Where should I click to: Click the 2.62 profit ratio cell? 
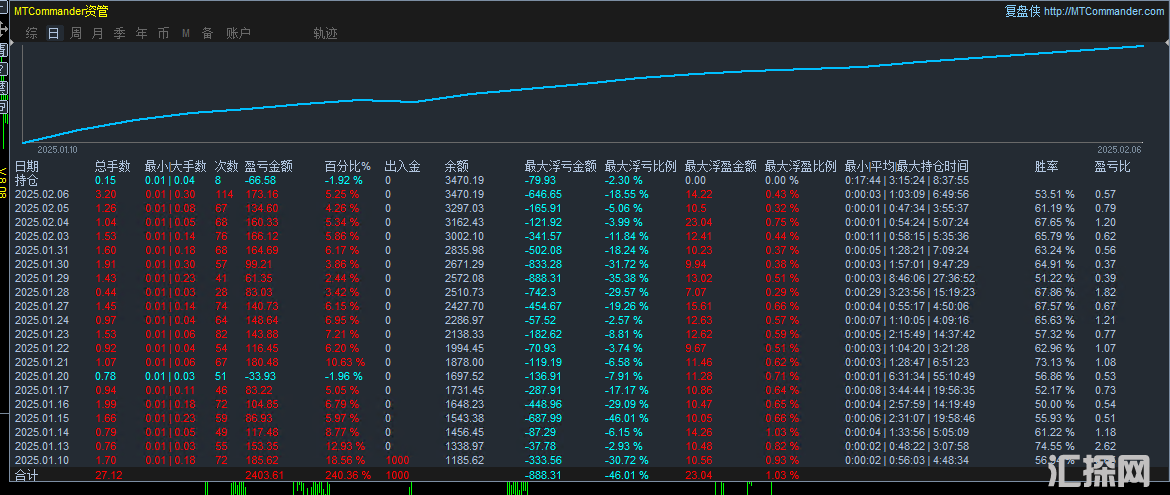(x=1104, y=446)
